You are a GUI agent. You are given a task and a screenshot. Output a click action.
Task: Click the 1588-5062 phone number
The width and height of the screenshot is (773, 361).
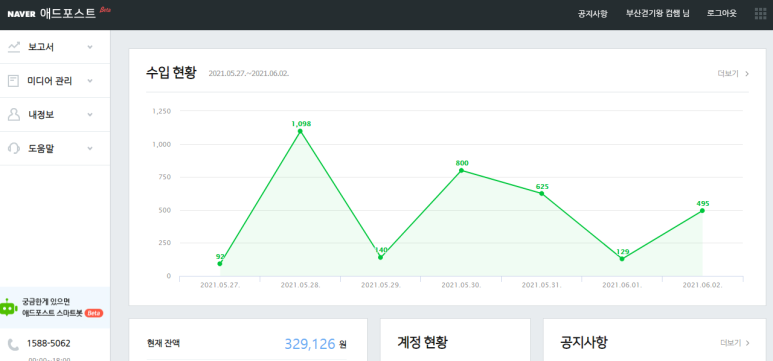pos(48,343)
